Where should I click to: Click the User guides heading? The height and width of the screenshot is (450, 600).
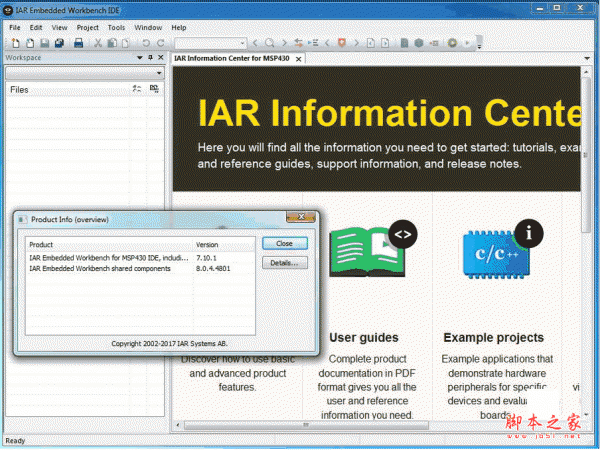point(364,338)
